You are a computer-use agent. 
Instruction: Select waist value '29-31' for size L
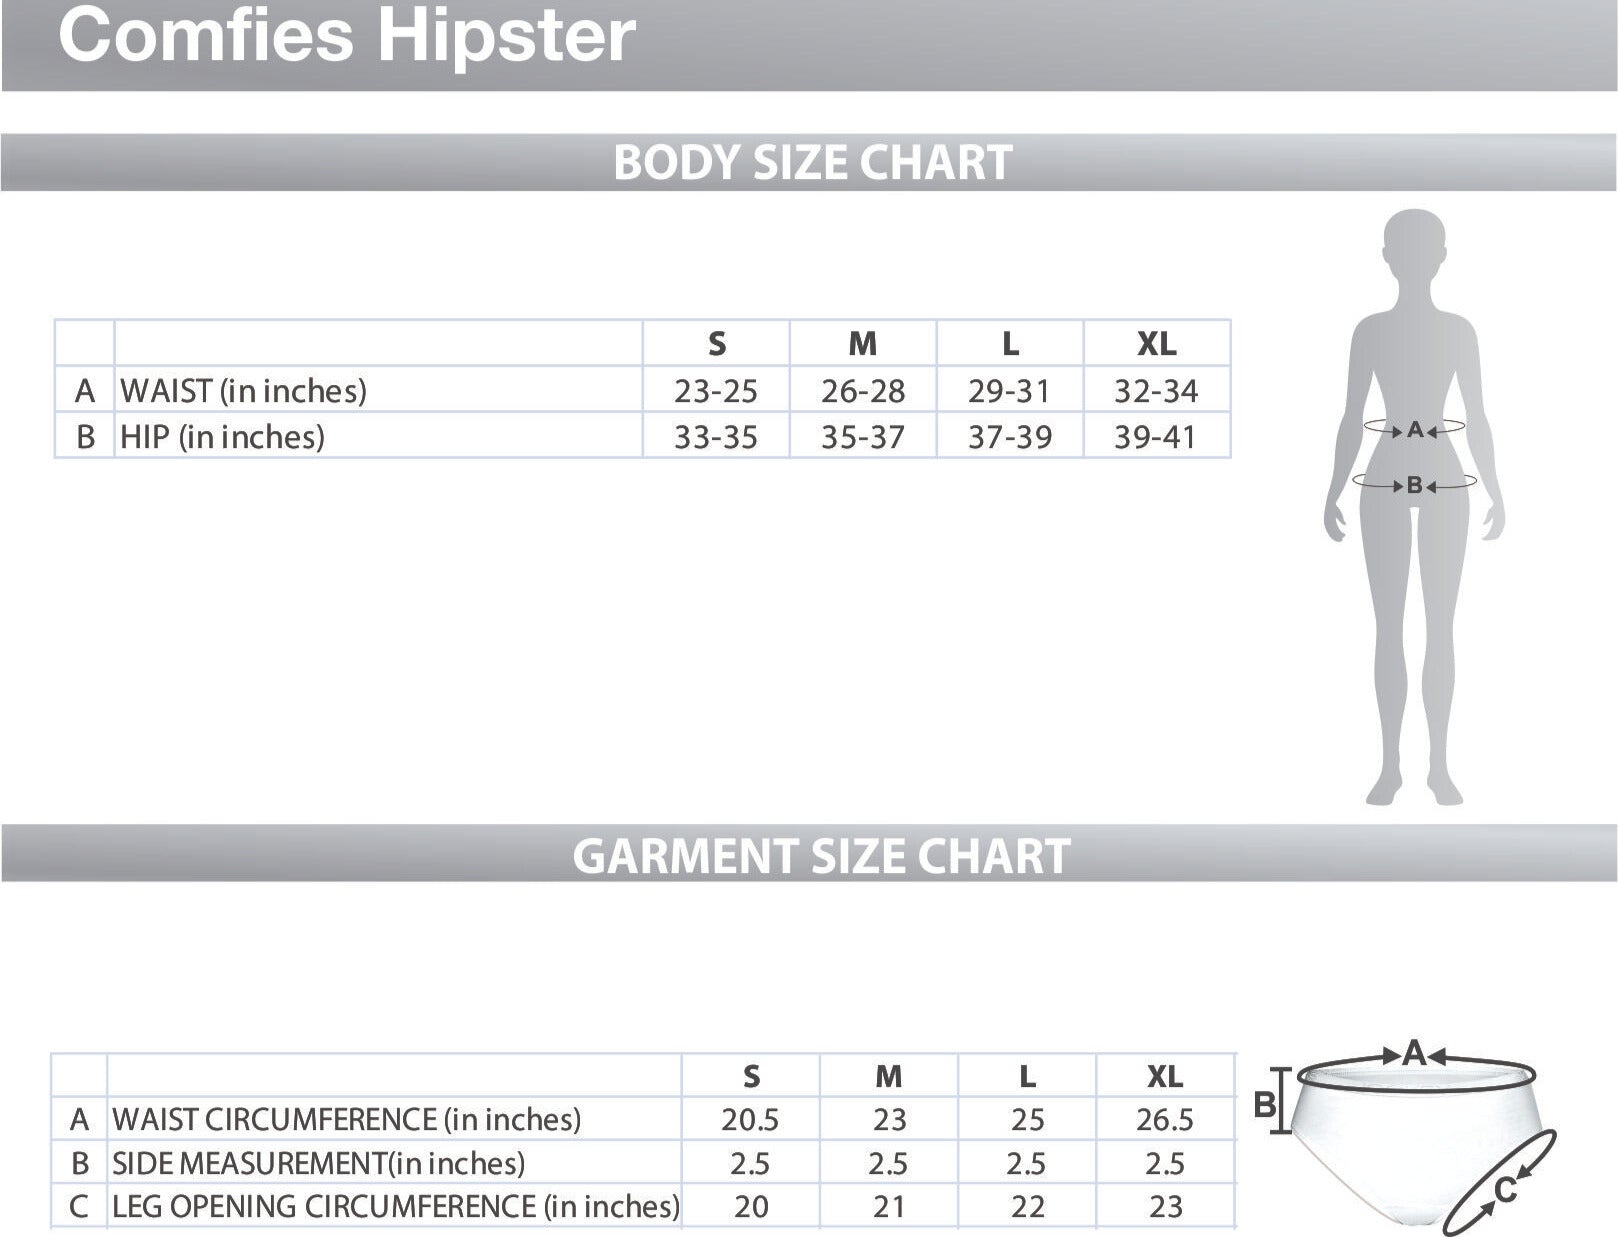1009,391
